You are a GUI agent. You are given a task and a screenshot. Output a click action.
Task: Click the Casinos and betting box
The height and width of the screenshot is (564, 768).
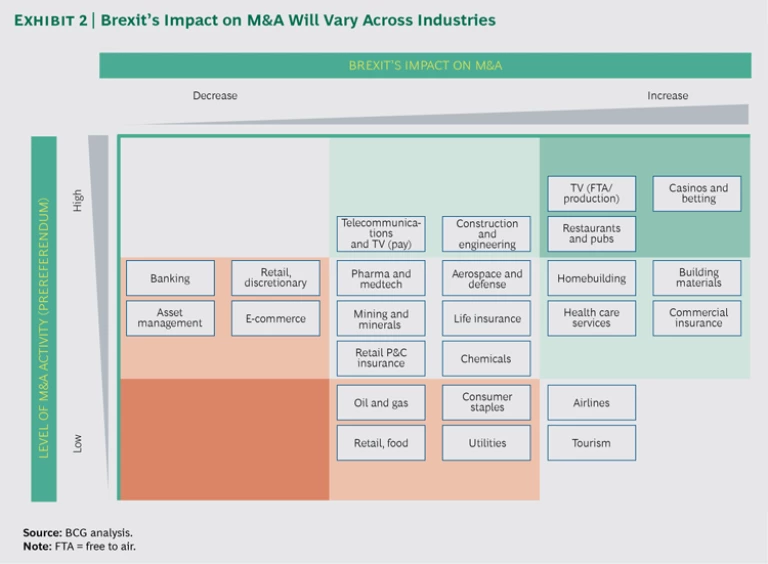[697, 193]
